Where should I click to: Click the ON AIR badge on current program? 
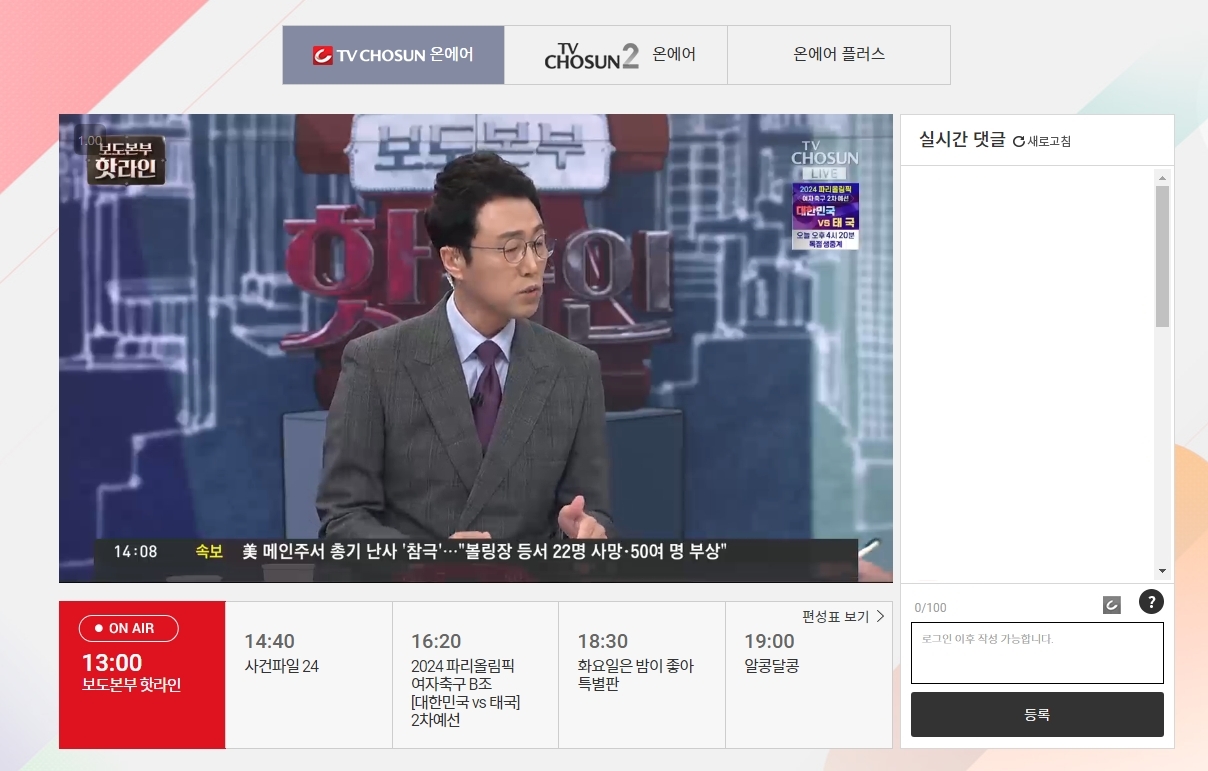click(x=128, y=628)
